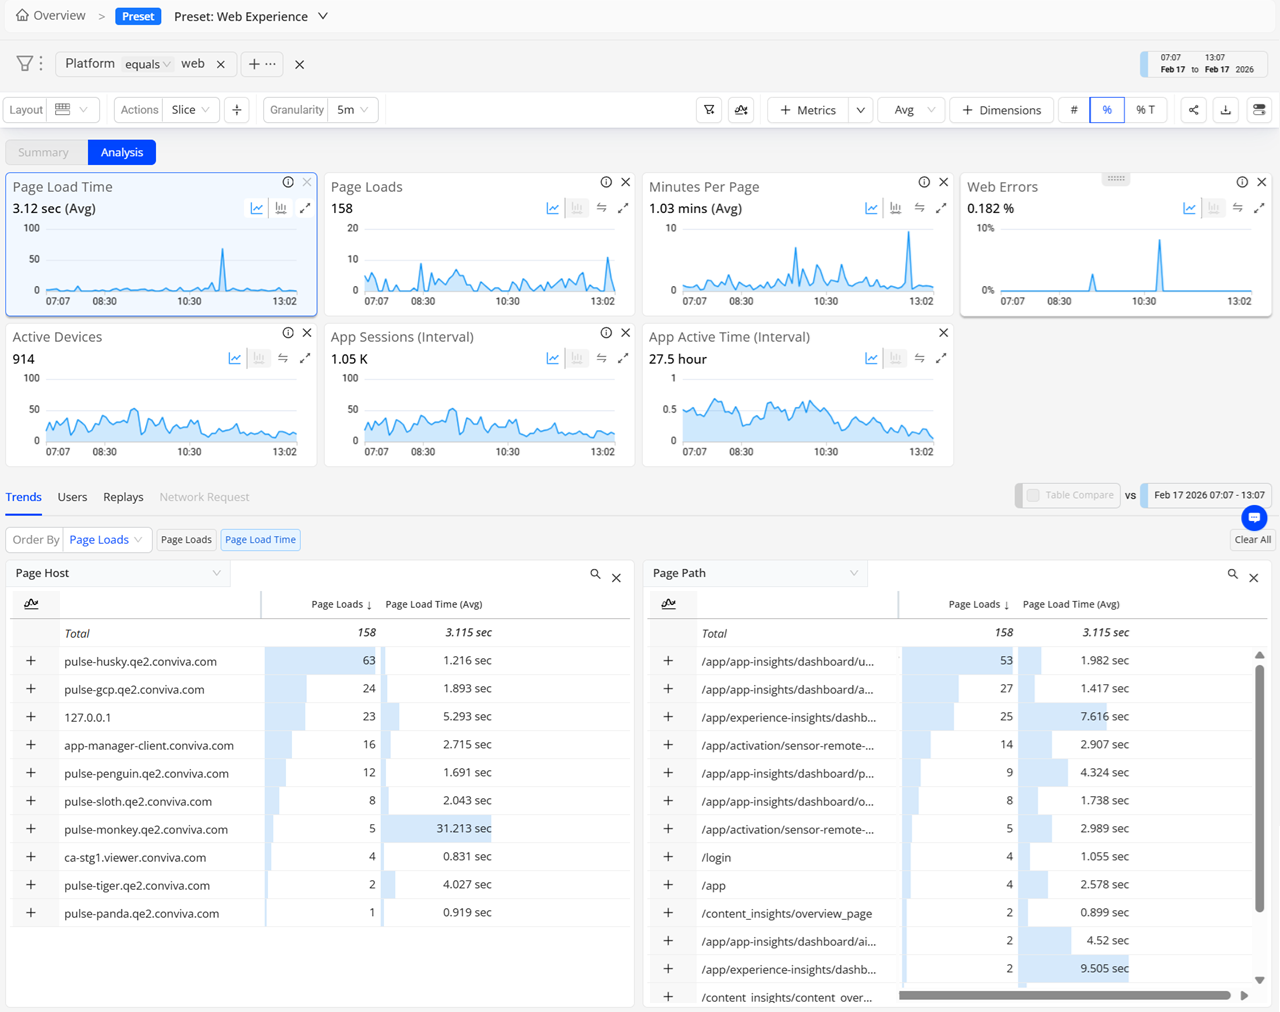Click the filter funnel icon beside Platform
Viewport: 1280px width, 1012px height.
(x=24, y=64)
